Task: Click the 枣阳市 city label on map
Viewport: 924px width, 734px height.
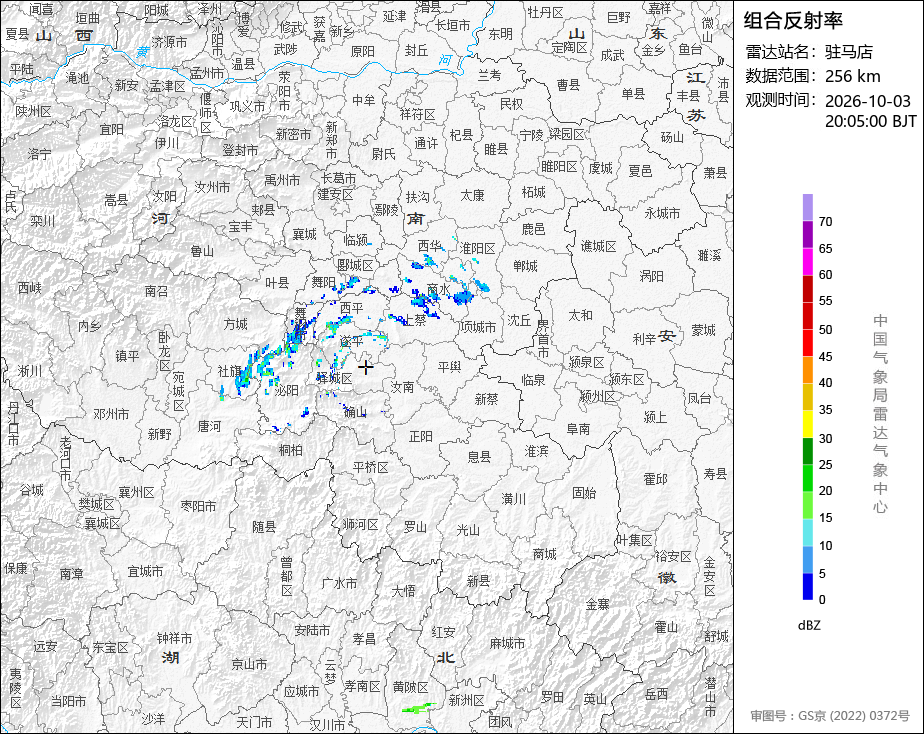Action: pyautogui.click(x=198, y=506)
